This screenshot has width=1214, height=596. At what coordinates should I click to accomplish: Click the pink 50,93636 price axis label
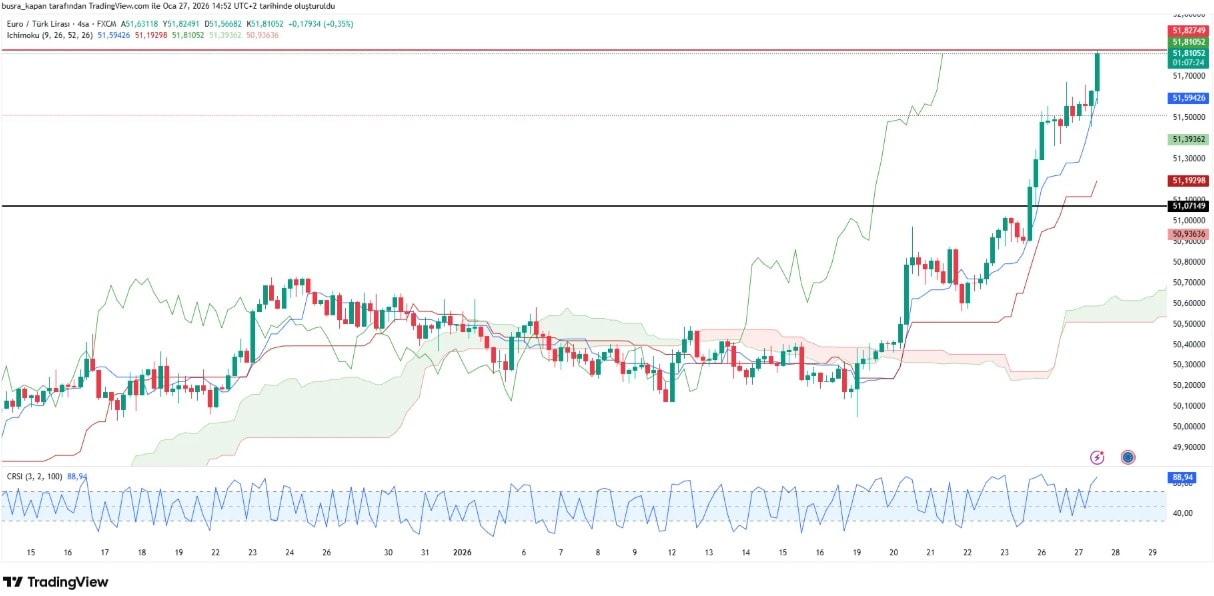pyautogui.click(x=1188, y=234)
